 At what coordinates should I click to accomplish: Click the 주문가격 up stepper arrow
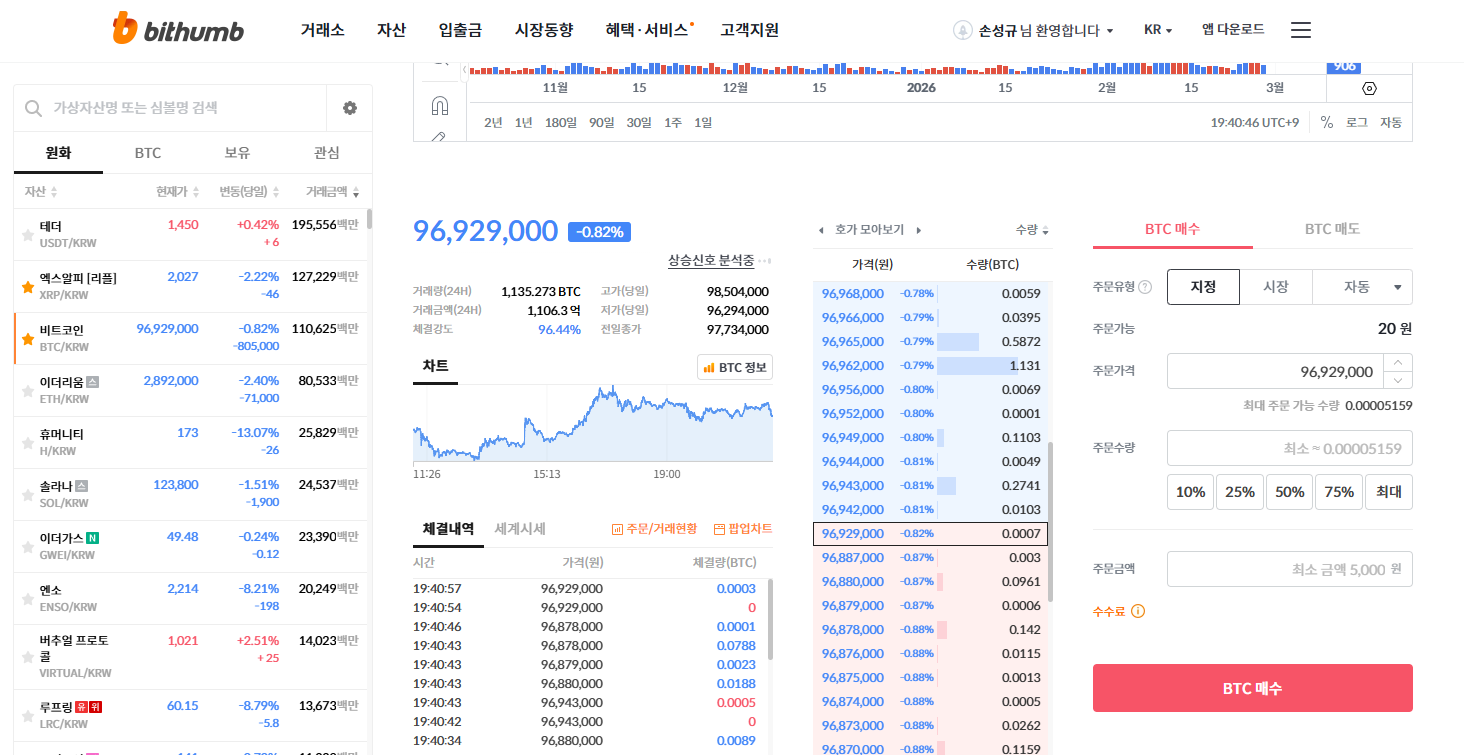pyautogui.click(x=1398, y=364)
